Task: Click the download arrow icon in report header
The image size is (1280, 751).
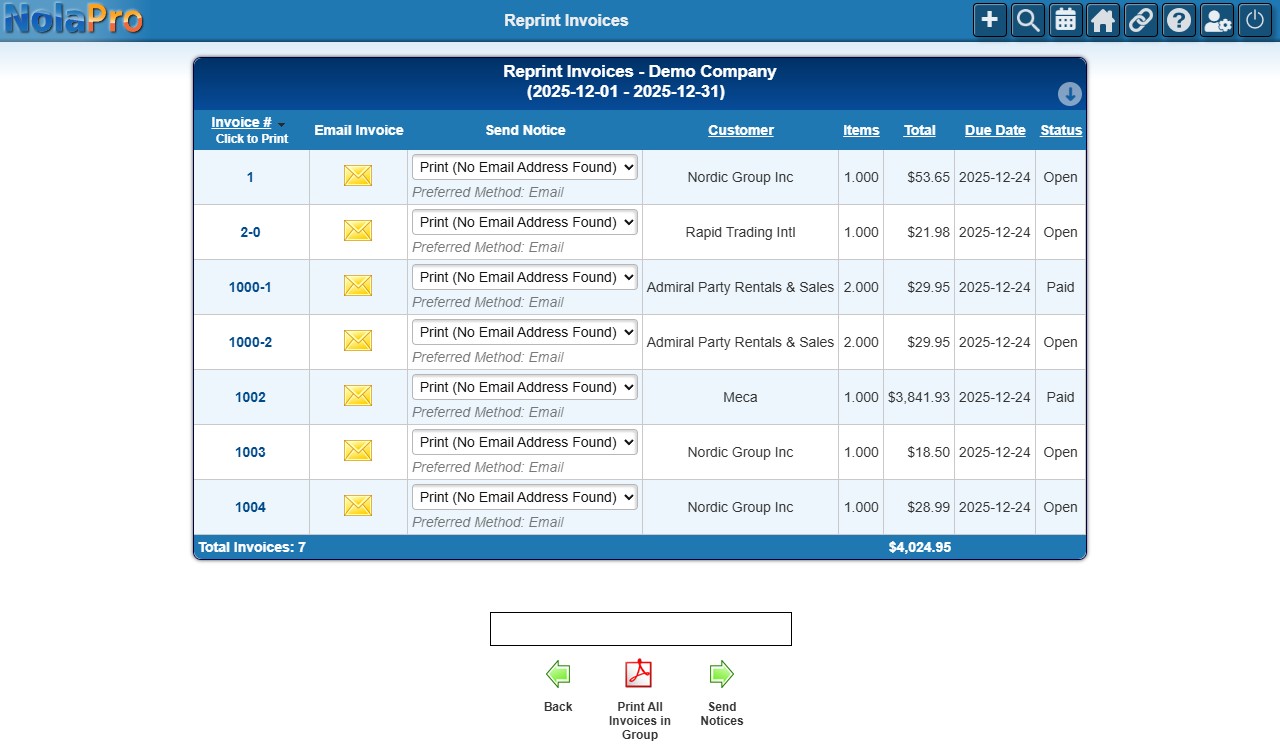Action: [1070, 94]
